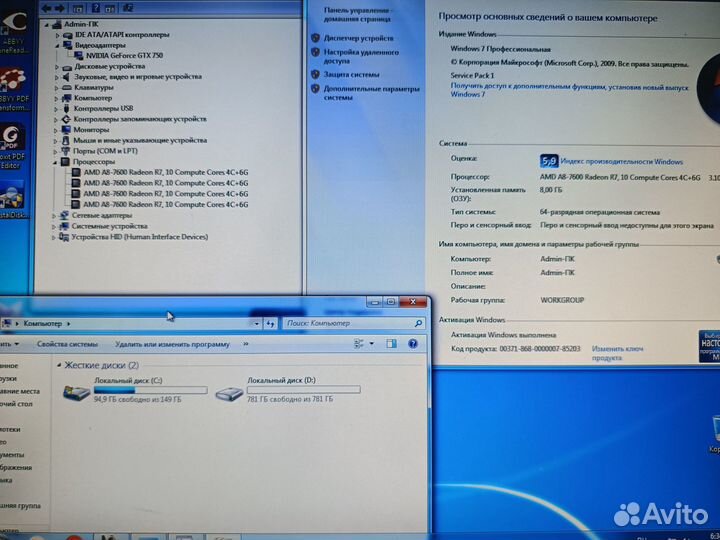Click Windows 7 Профессиональная edition text
Image resolution: width=720 pixels, height=540 pixels.
[500, 49]
